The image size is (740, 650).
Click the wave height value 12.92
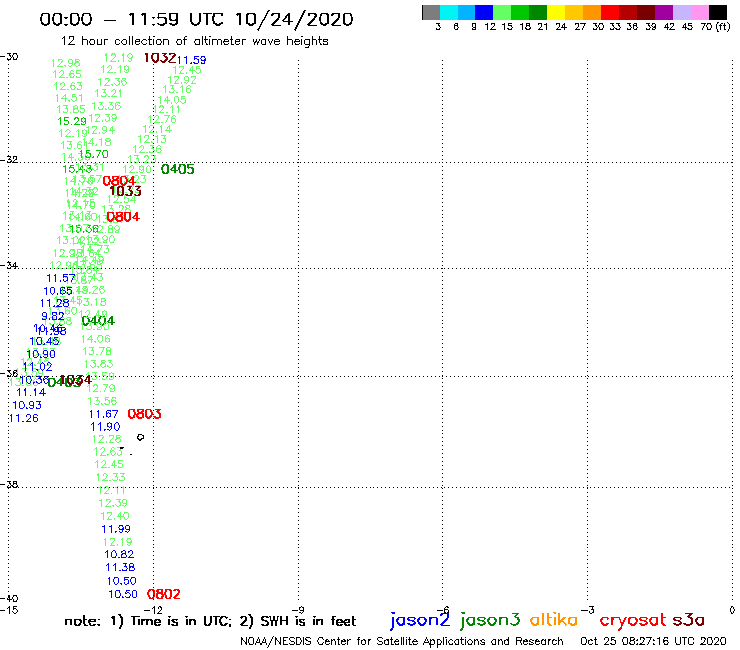[182, 80]
